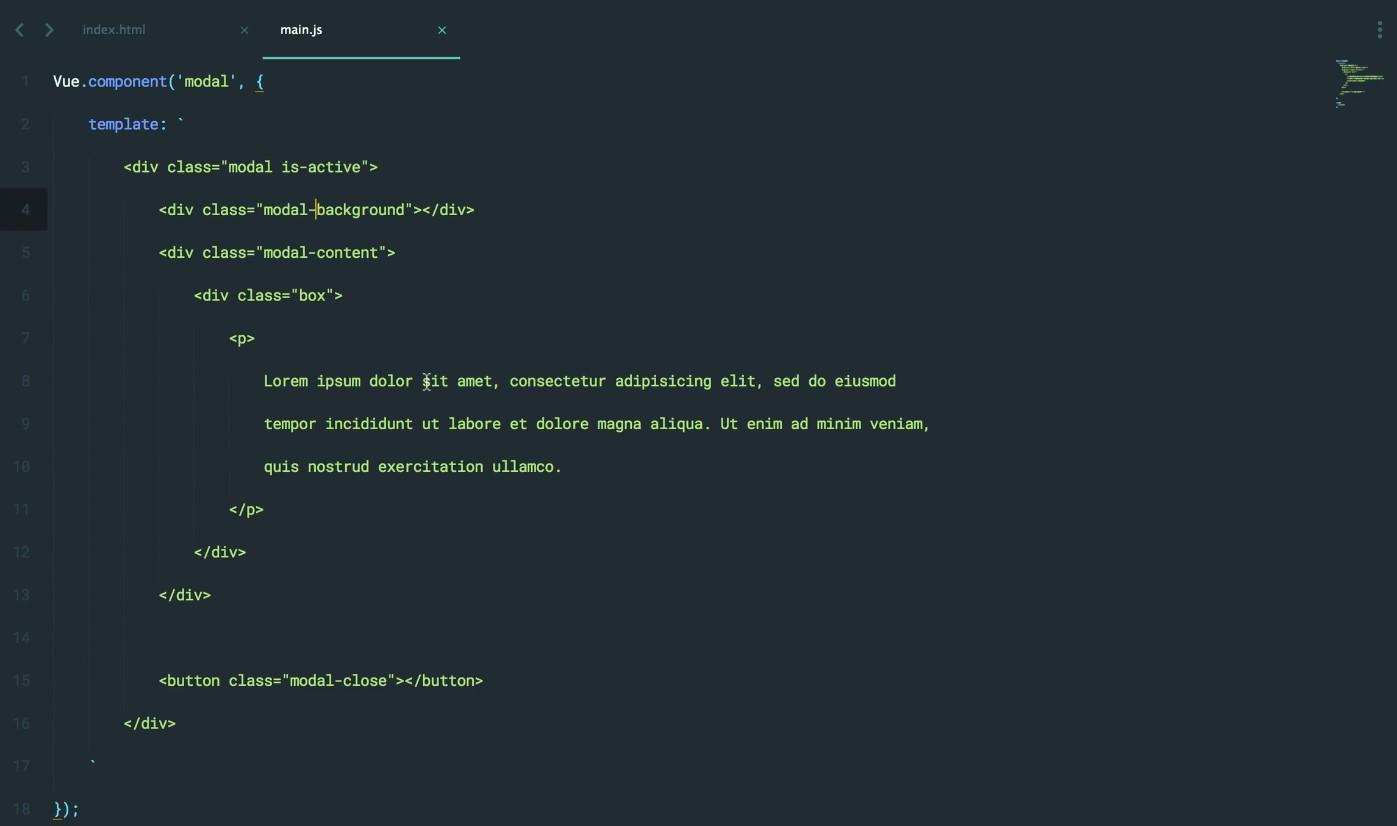Close the main.js tab
Screen dimensions: 1397x826
[442, 30]
